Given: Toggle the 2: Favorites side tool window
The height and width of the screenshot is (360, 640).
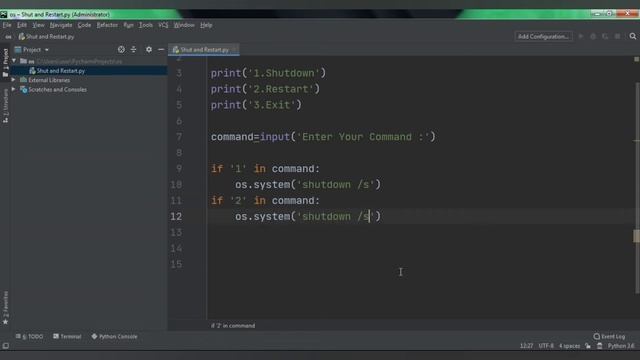Looking at the screenshot, I should [x=5, y=308].
